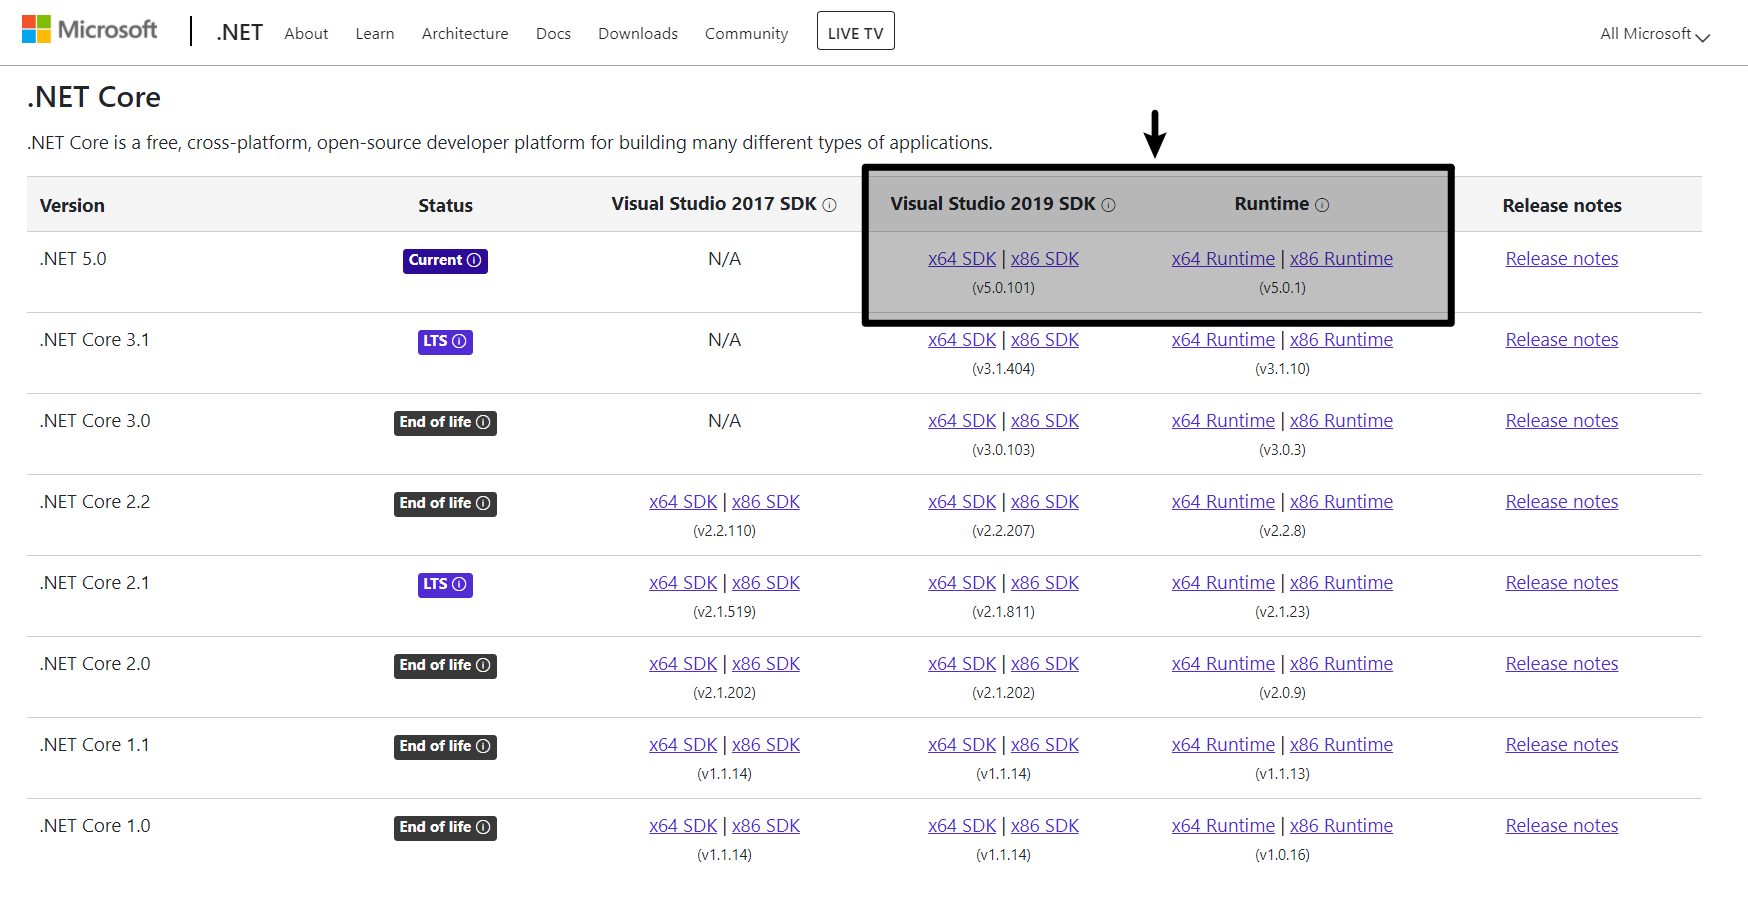This screenshot has width=1748, height=898.
Task: Click info icon beside Visual Studio 2019 SDK
Action: [1108, 205]
